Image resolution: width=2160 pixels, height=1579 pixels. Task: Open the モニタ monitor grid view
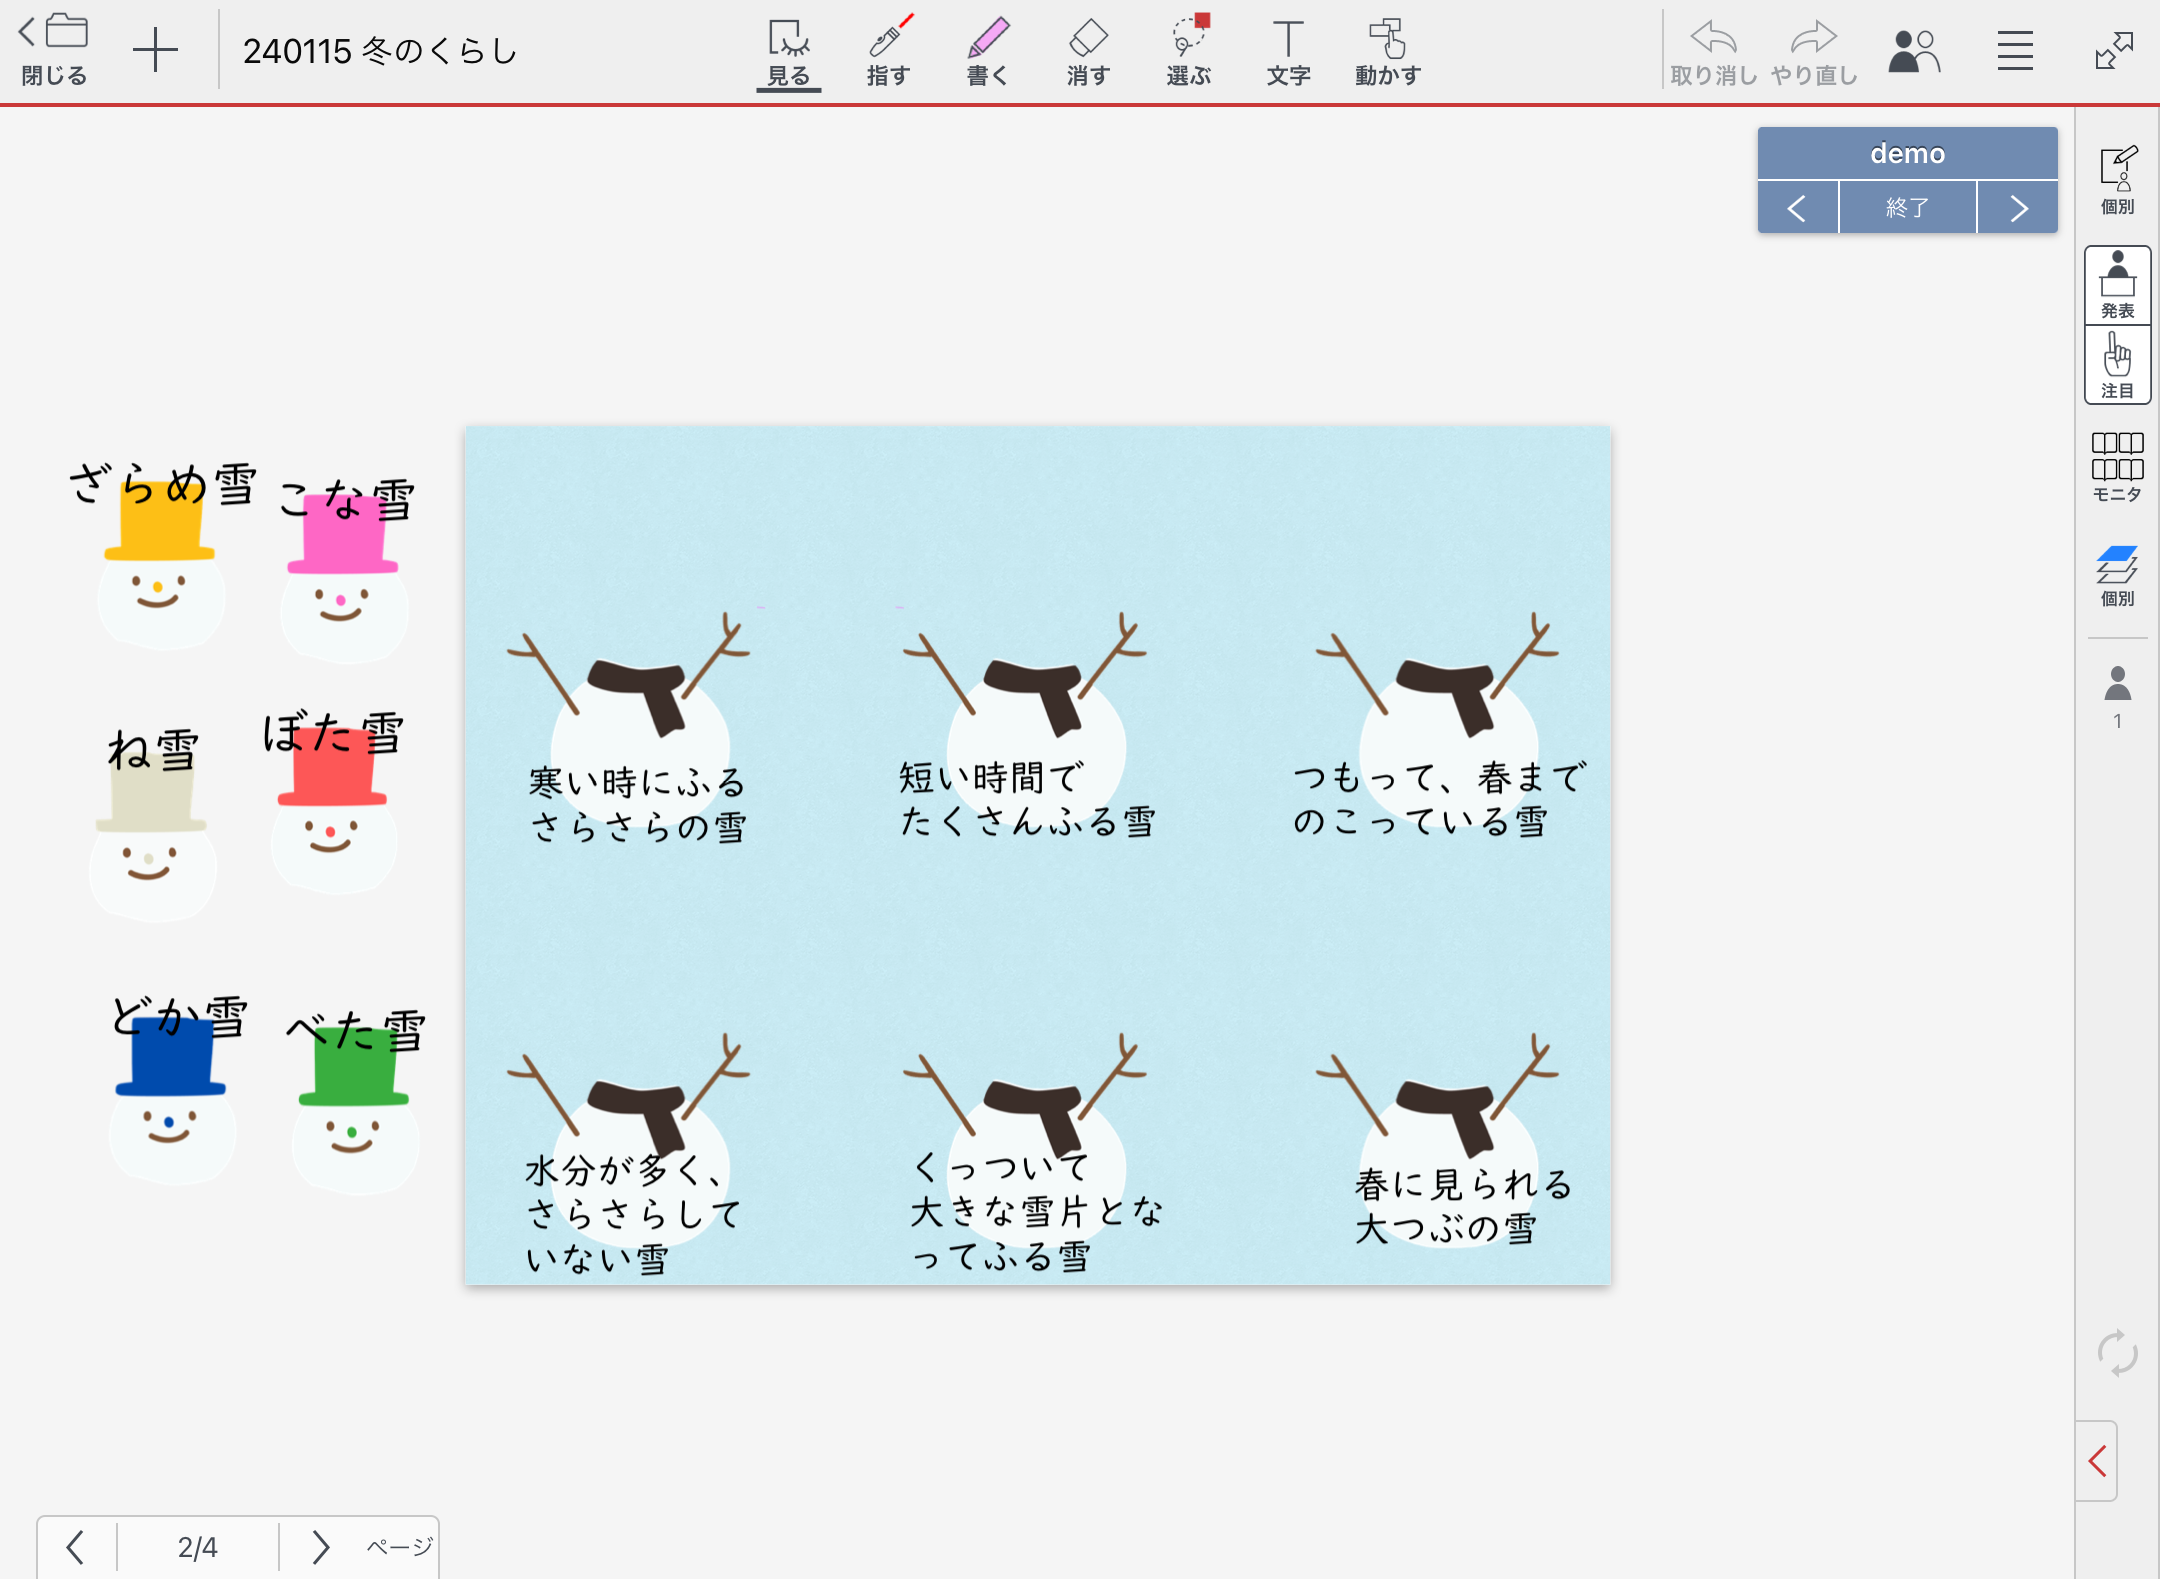tap(2117, 466)
